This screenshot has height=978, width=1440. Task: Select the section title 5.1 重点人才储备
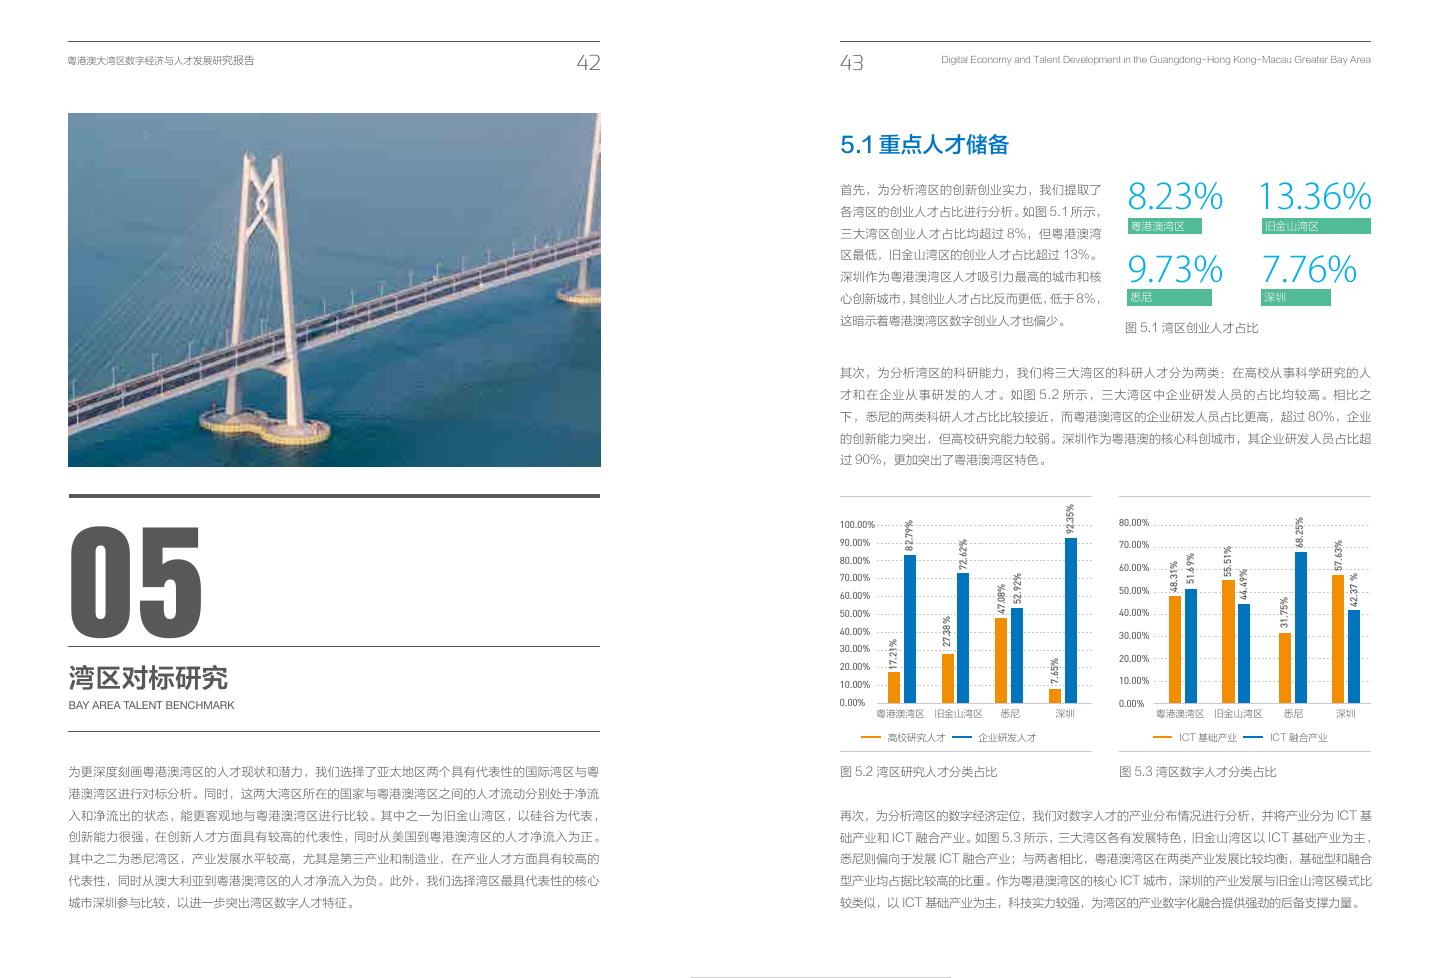pyautogui.click(x=924, y=145)
